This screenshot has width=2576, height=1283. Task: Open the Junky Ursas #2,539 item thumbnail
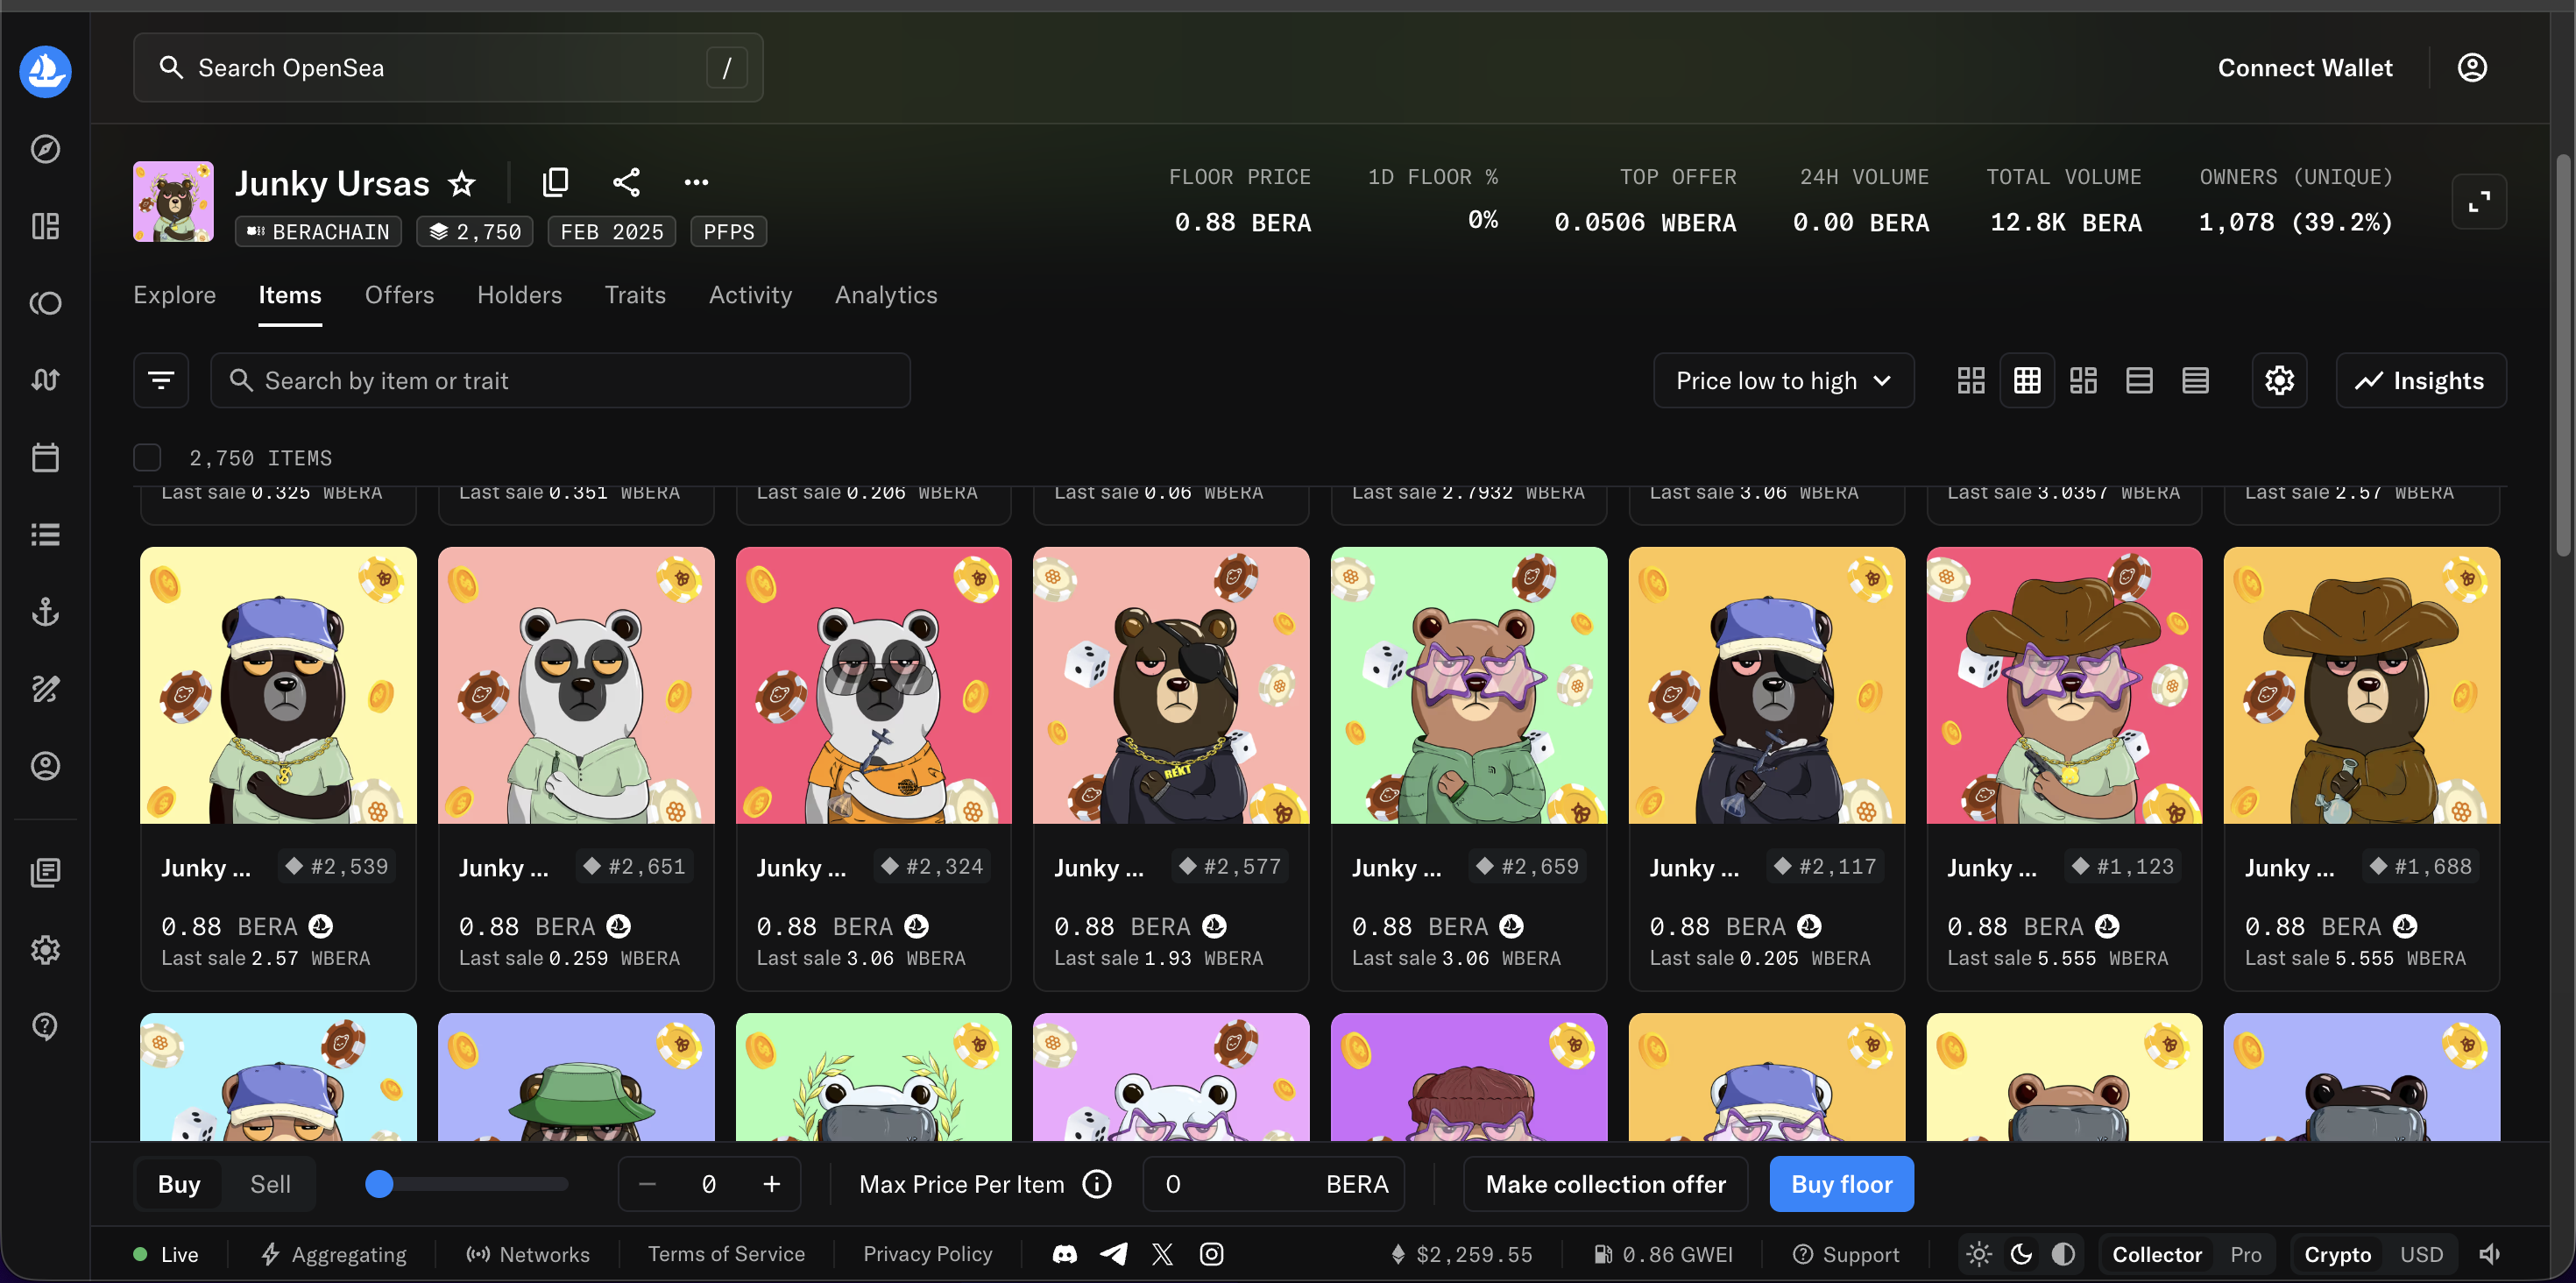[278, 685]
